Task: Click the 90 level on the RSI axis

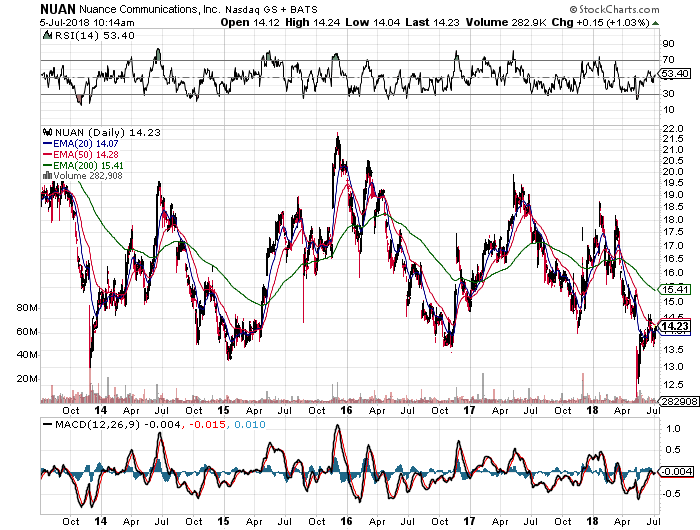Action: 668,44
